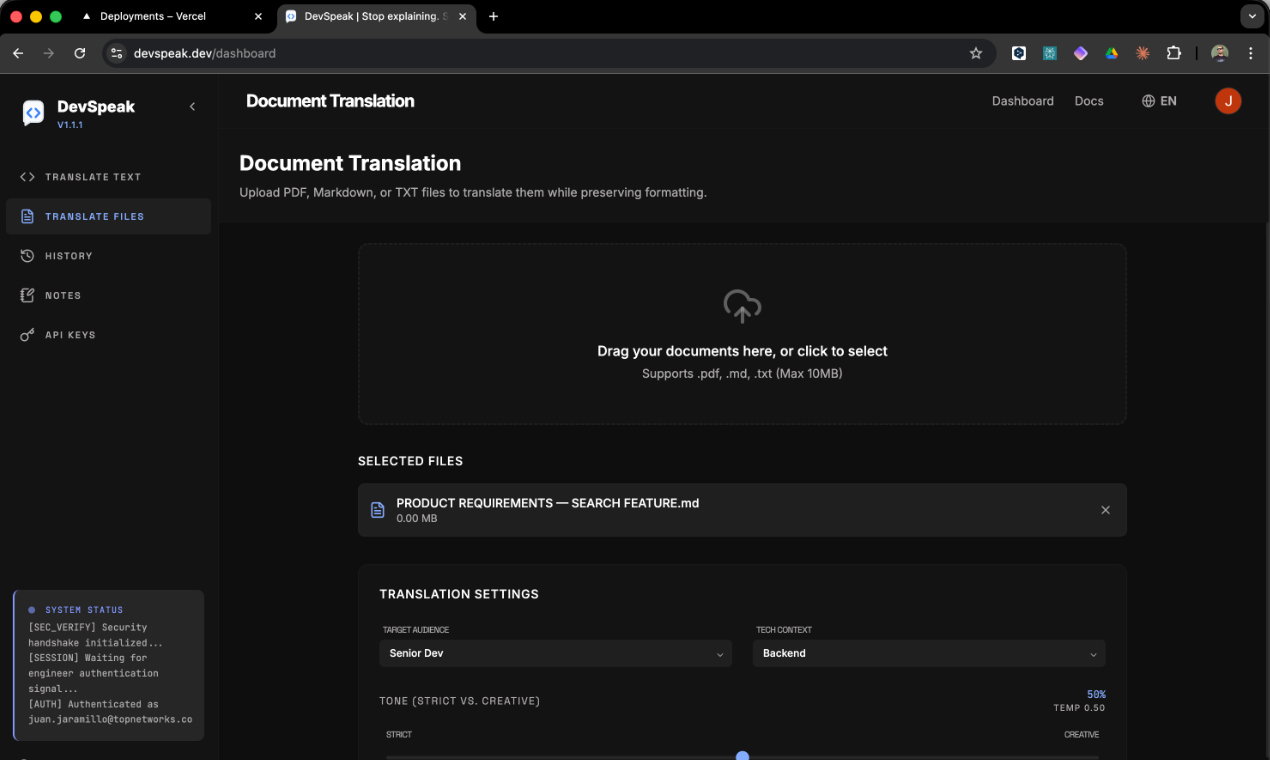Click the drag-your-documents upload zone
This screenshot has height=760, width=1270.
[x=742, y=334]
